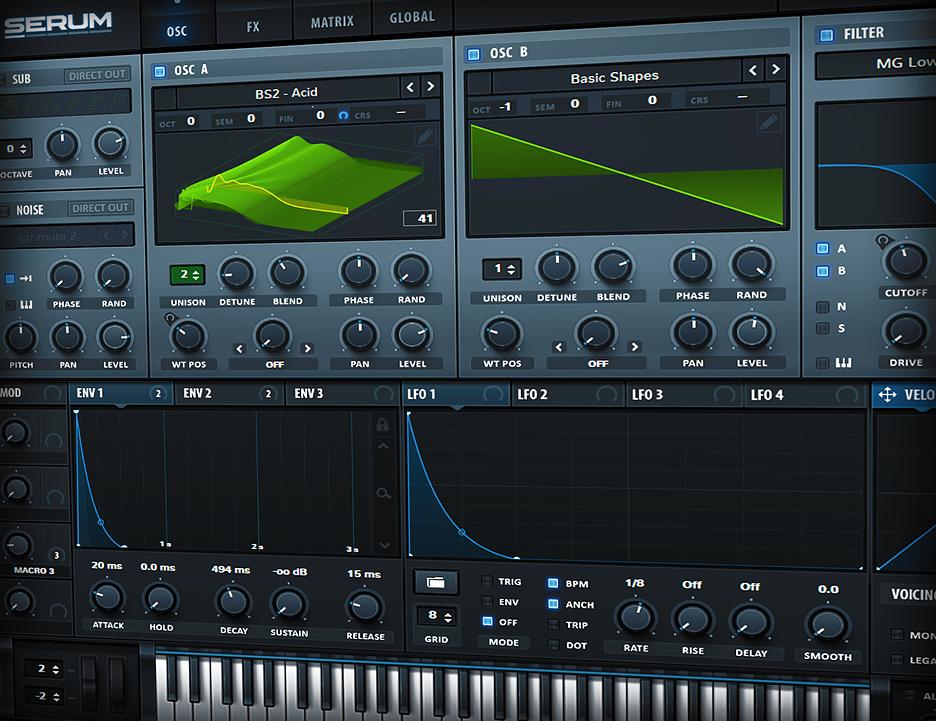The height and width of the screenshot is (721, 936).
Task: Click Sub DIRECT OUT button
Action: 97,75
